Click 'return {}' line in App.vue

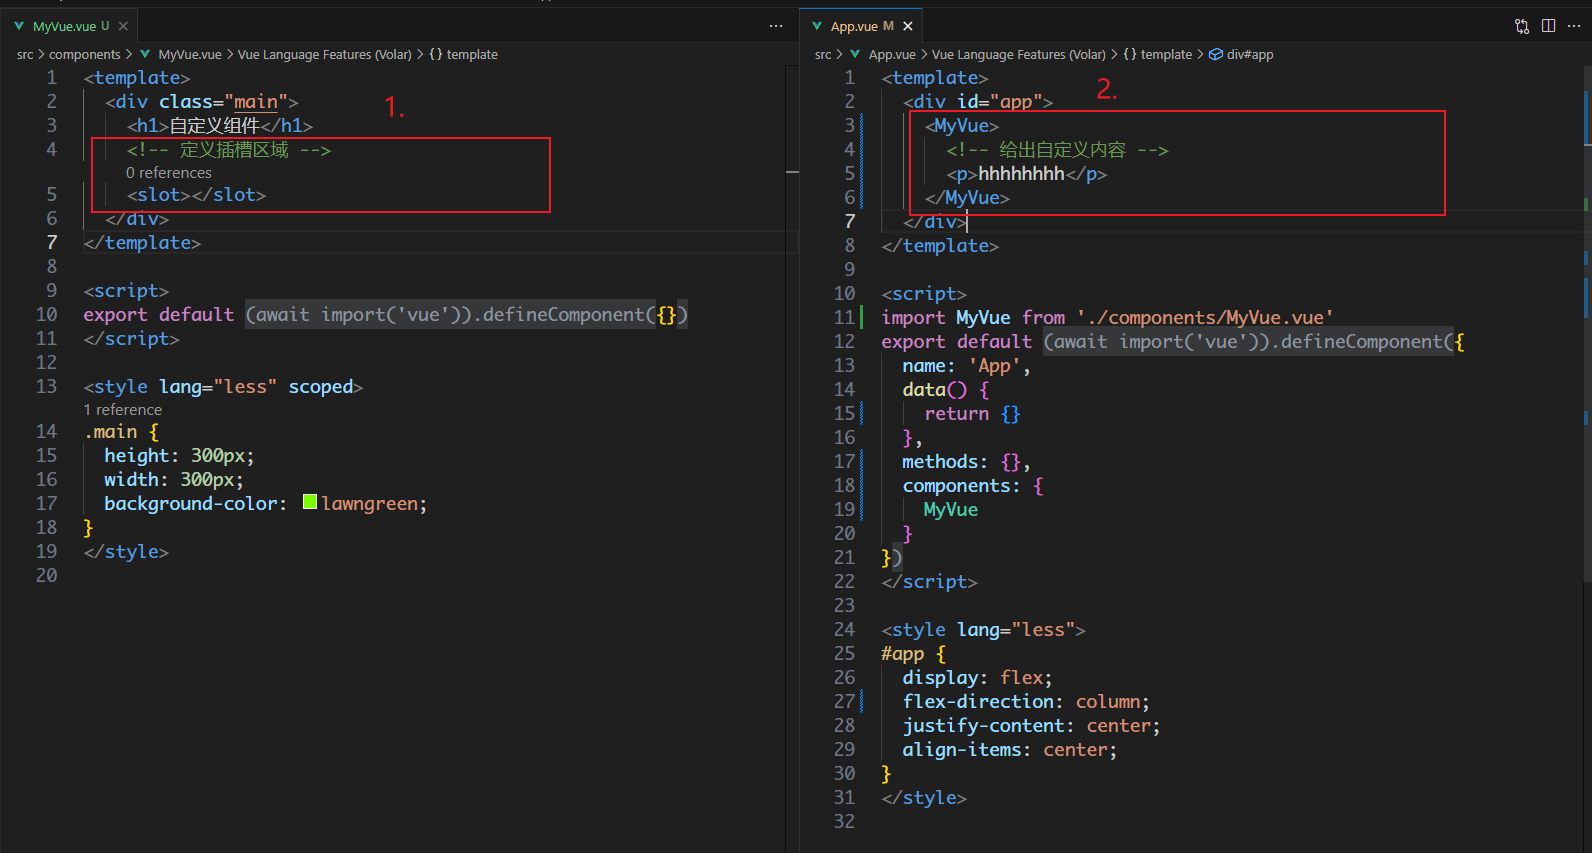(x=972, y=413)
